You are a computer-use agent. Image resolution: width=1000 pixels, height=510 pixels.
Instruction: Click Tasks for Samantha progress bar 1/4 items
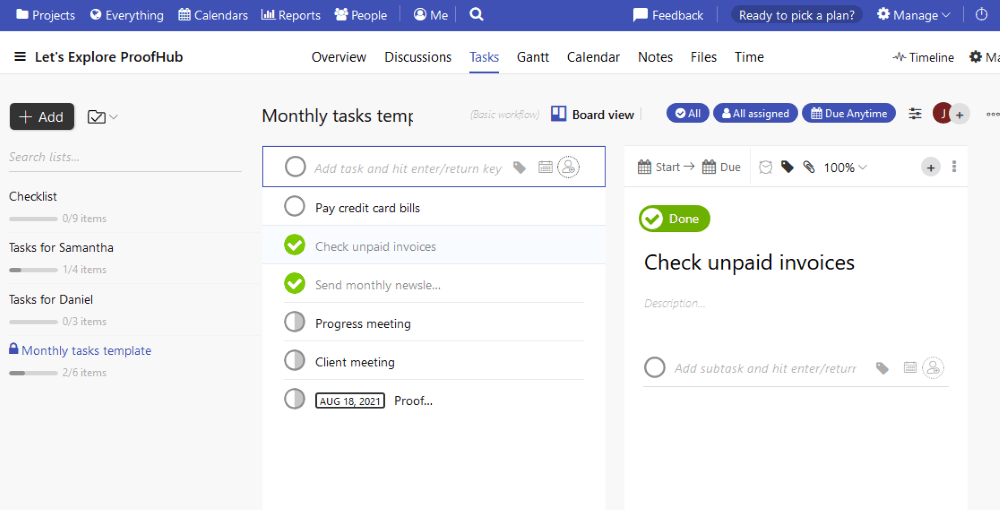tap(33, 270)
